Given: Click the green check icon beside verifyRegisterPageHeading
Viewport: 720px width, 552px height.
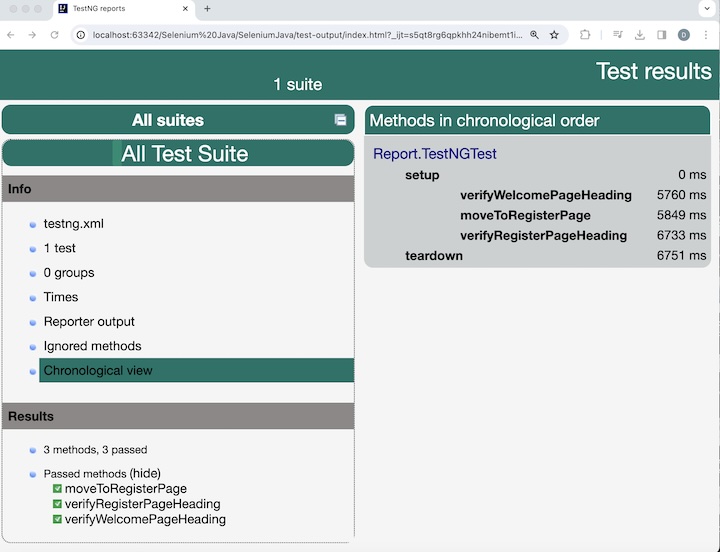Looking at the screenshot, I should pyautogui.click(x=57, y=504).
